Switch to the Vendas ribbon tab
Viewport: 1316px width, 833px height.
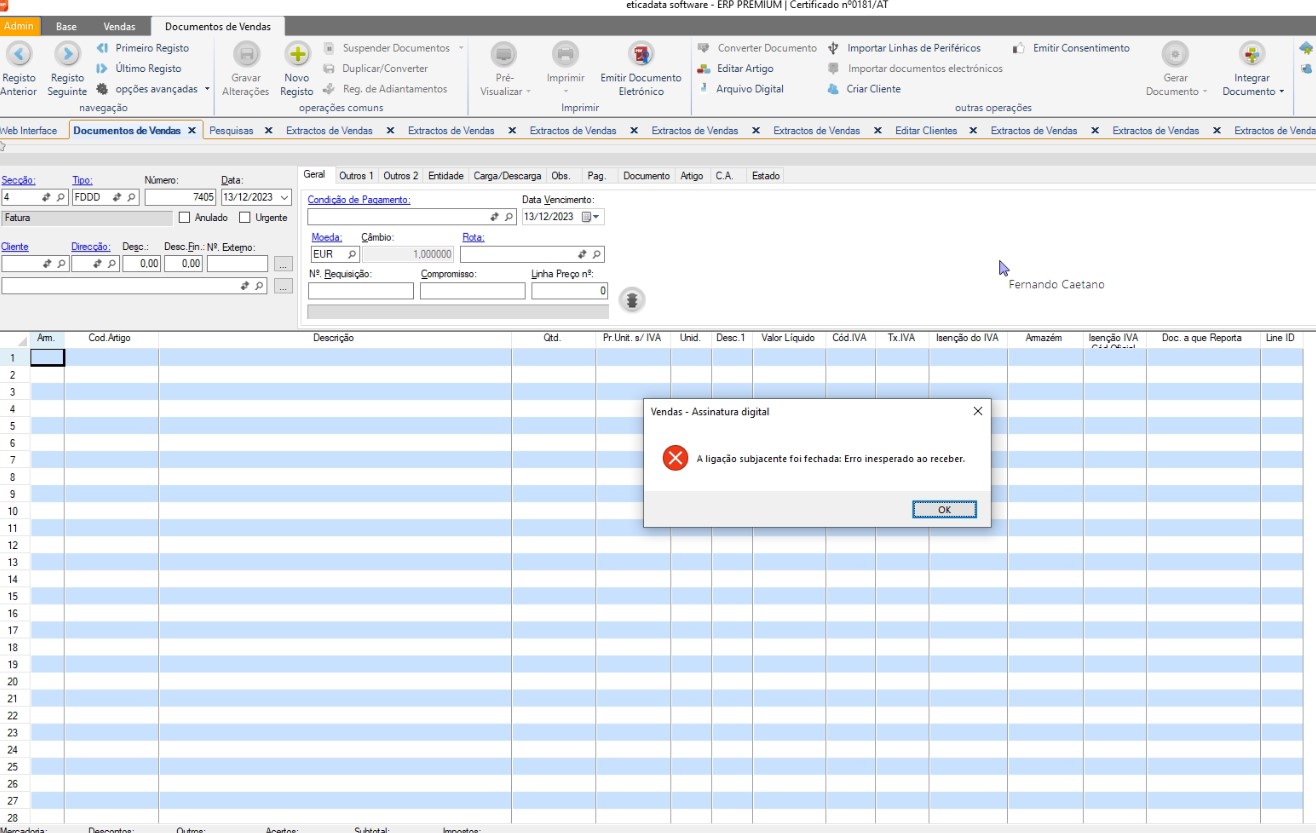[x=119, y=27]
